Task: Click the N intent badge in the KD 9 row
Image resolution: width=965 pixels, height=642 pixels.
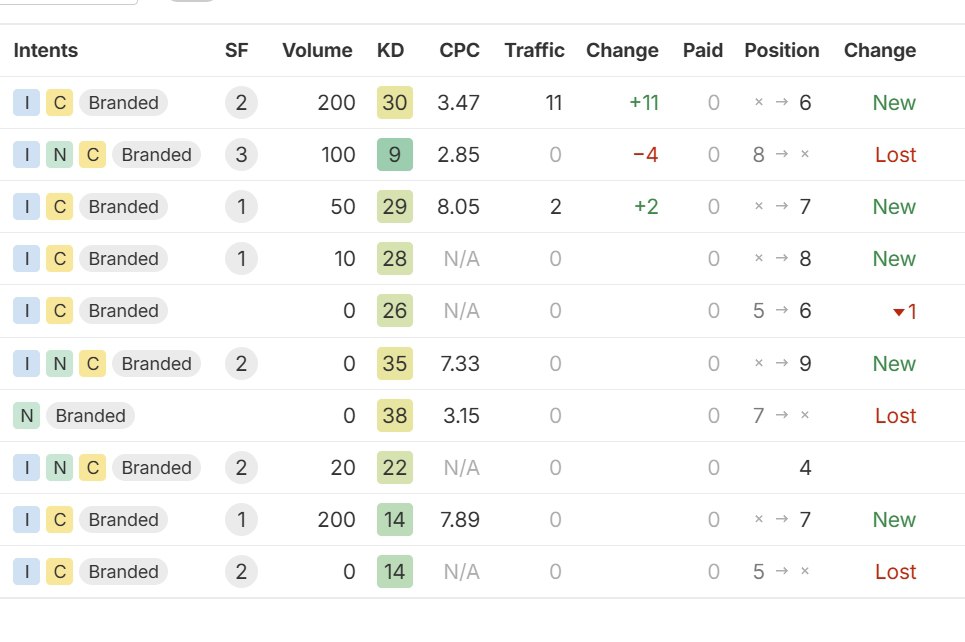Action: [60, 155]
